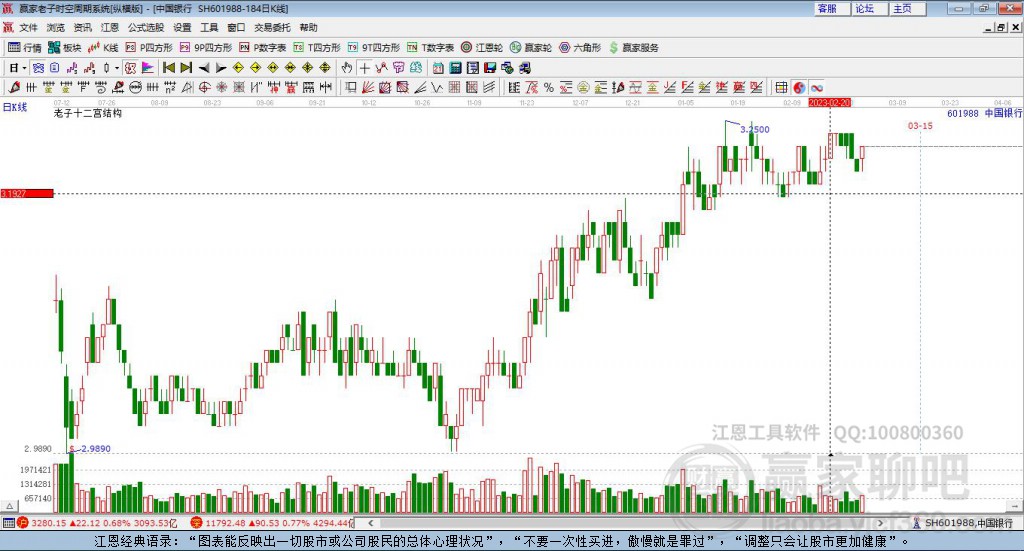Viewport: 1024px width, 551px height.
Task: Open the P数字表 number table
Action: click(263, 48)
